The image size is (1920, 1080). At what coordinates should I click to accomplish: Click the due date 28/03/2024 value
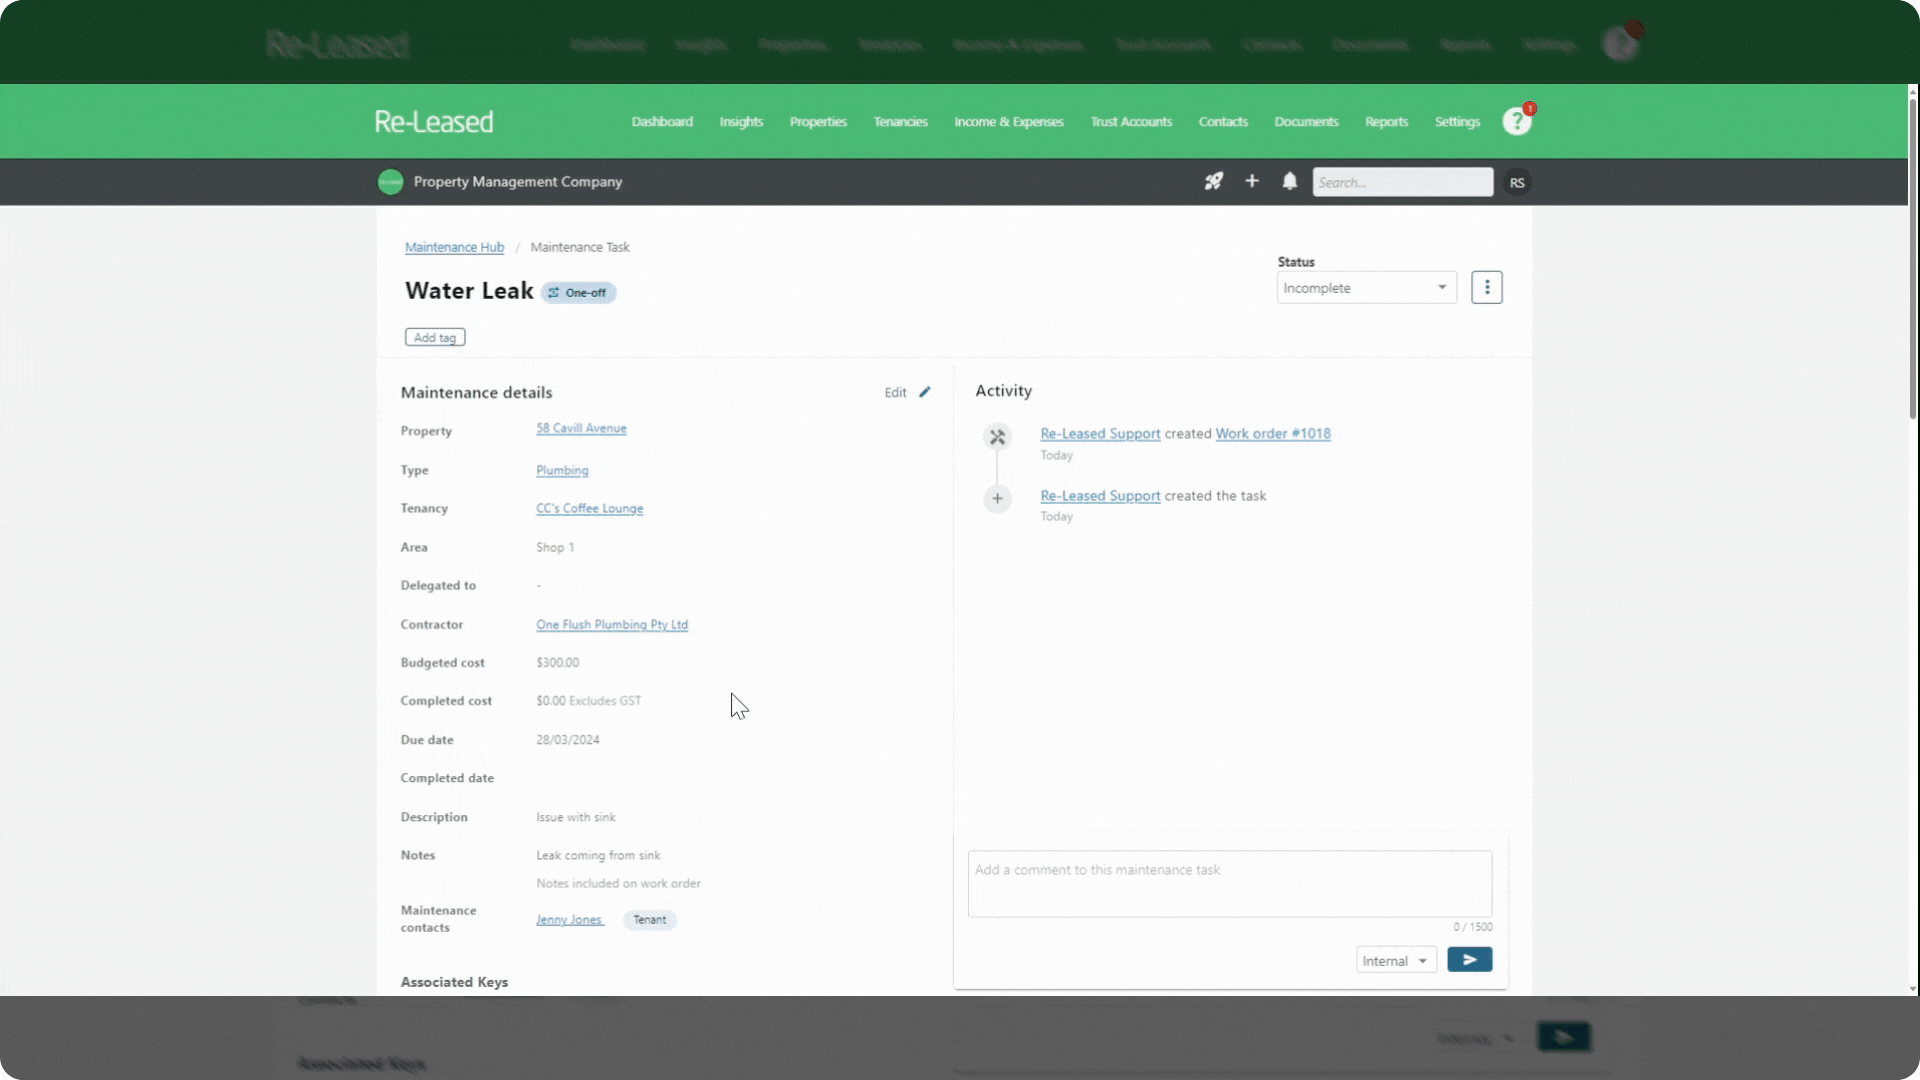click(568, 740)
